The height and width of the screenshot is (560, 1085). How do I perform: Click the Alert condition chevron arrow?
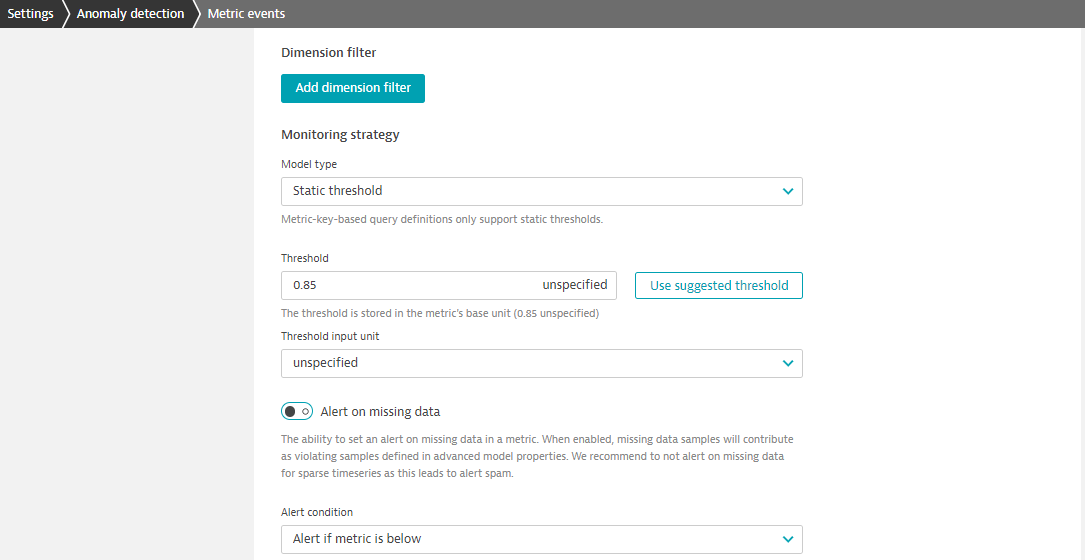point(788,539)
